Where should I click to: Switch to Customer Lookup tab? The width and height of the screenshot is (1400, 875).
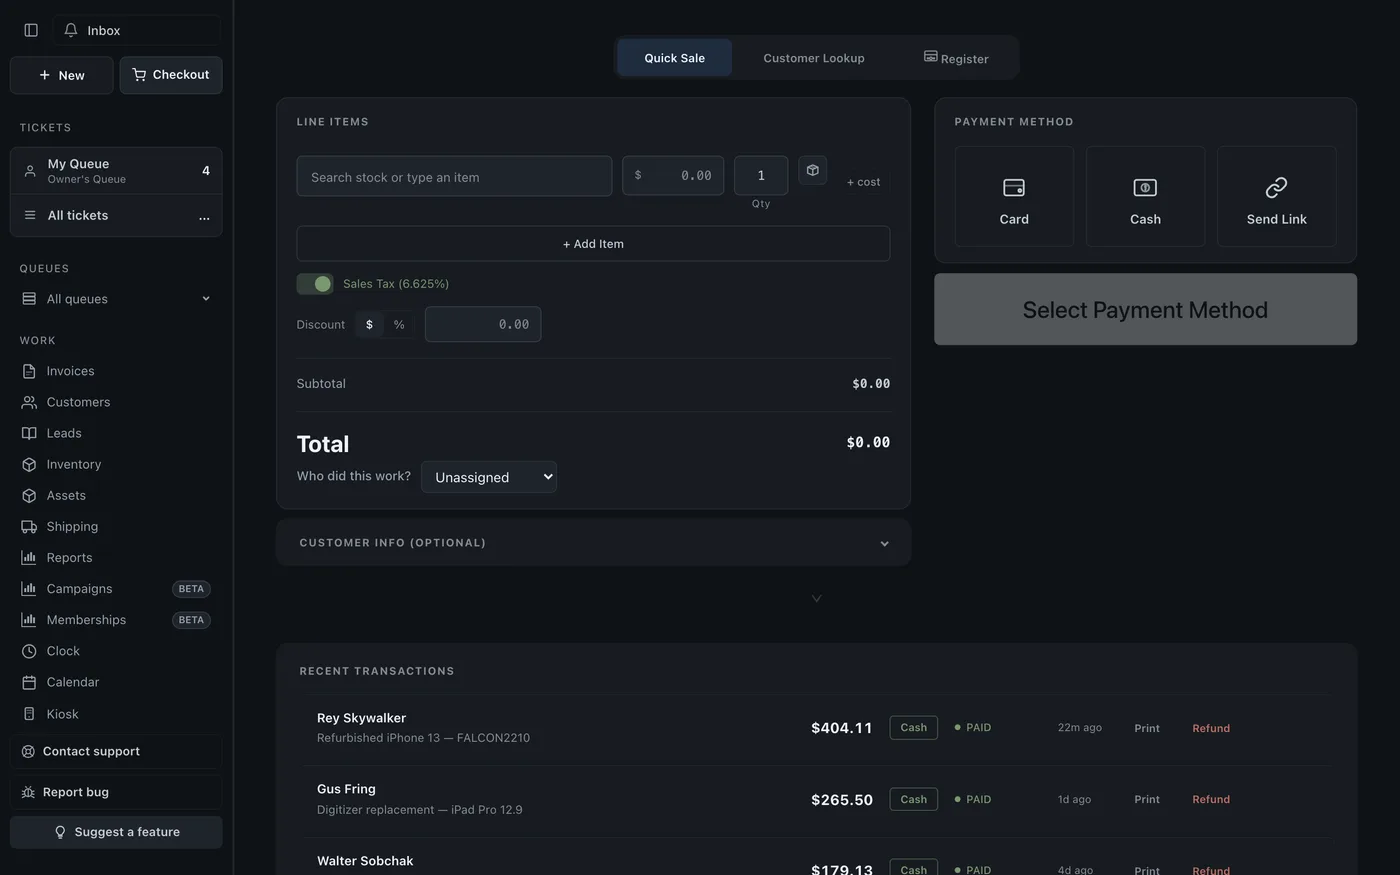tap(814, 58)
